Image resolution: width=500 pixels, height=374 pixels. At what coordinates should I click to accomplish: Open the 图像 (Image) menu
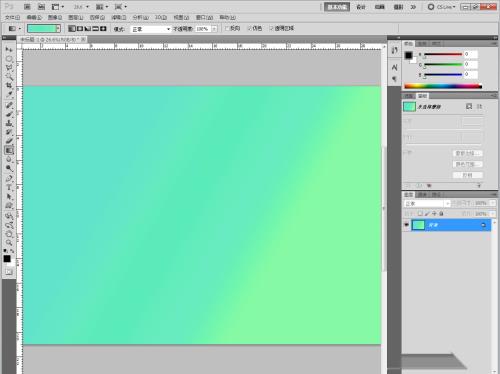pyautogui.click(x=55, y=17)
